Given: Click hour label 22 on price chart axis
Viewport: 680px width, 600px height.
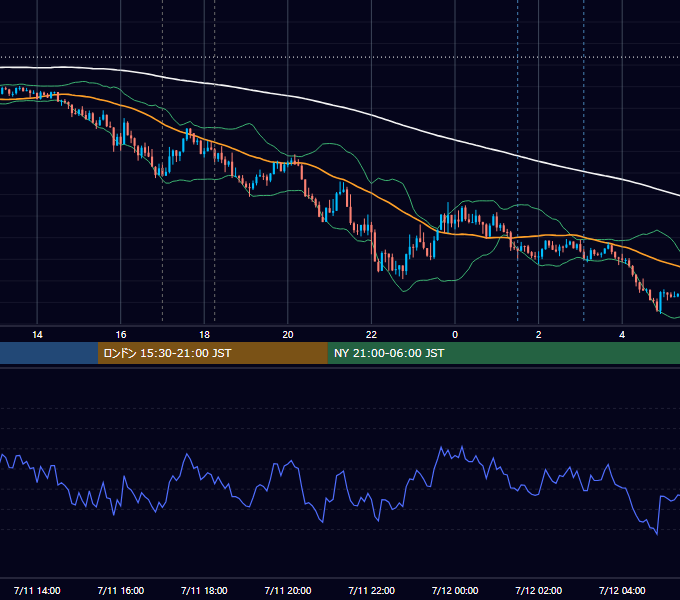Looking at the screenshot, I should pyautogui.click(x=371, y=335).
